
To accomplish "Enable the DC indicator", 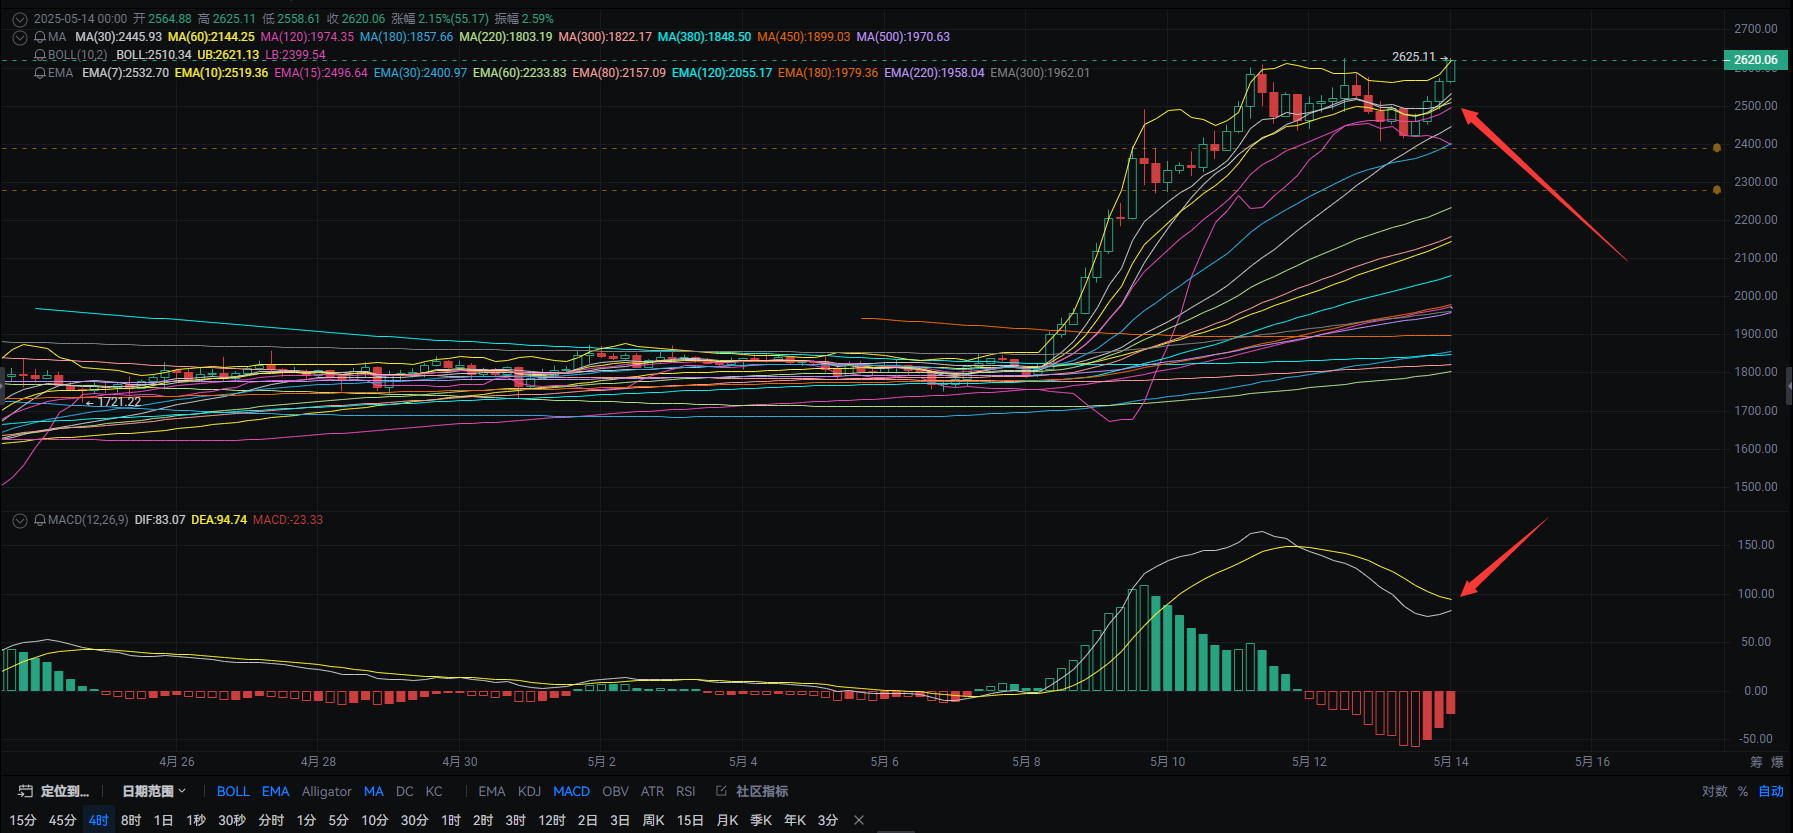I will click(404, 791).
